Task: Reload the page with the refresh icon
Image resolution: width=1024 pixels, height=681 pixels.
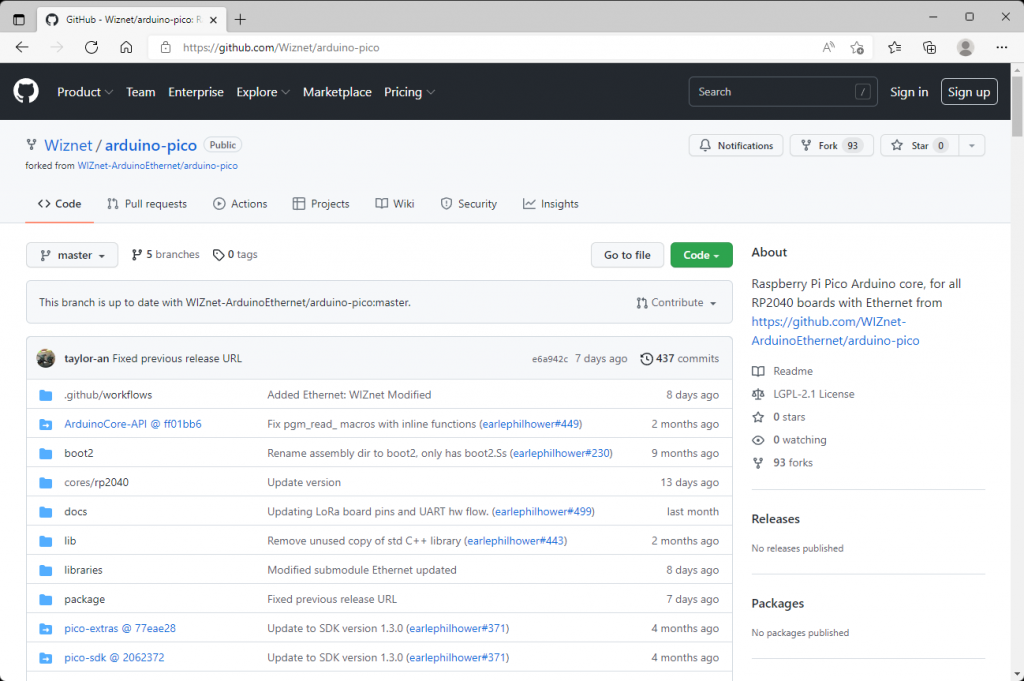Action: pyautogui.click(x=91, y=47)
